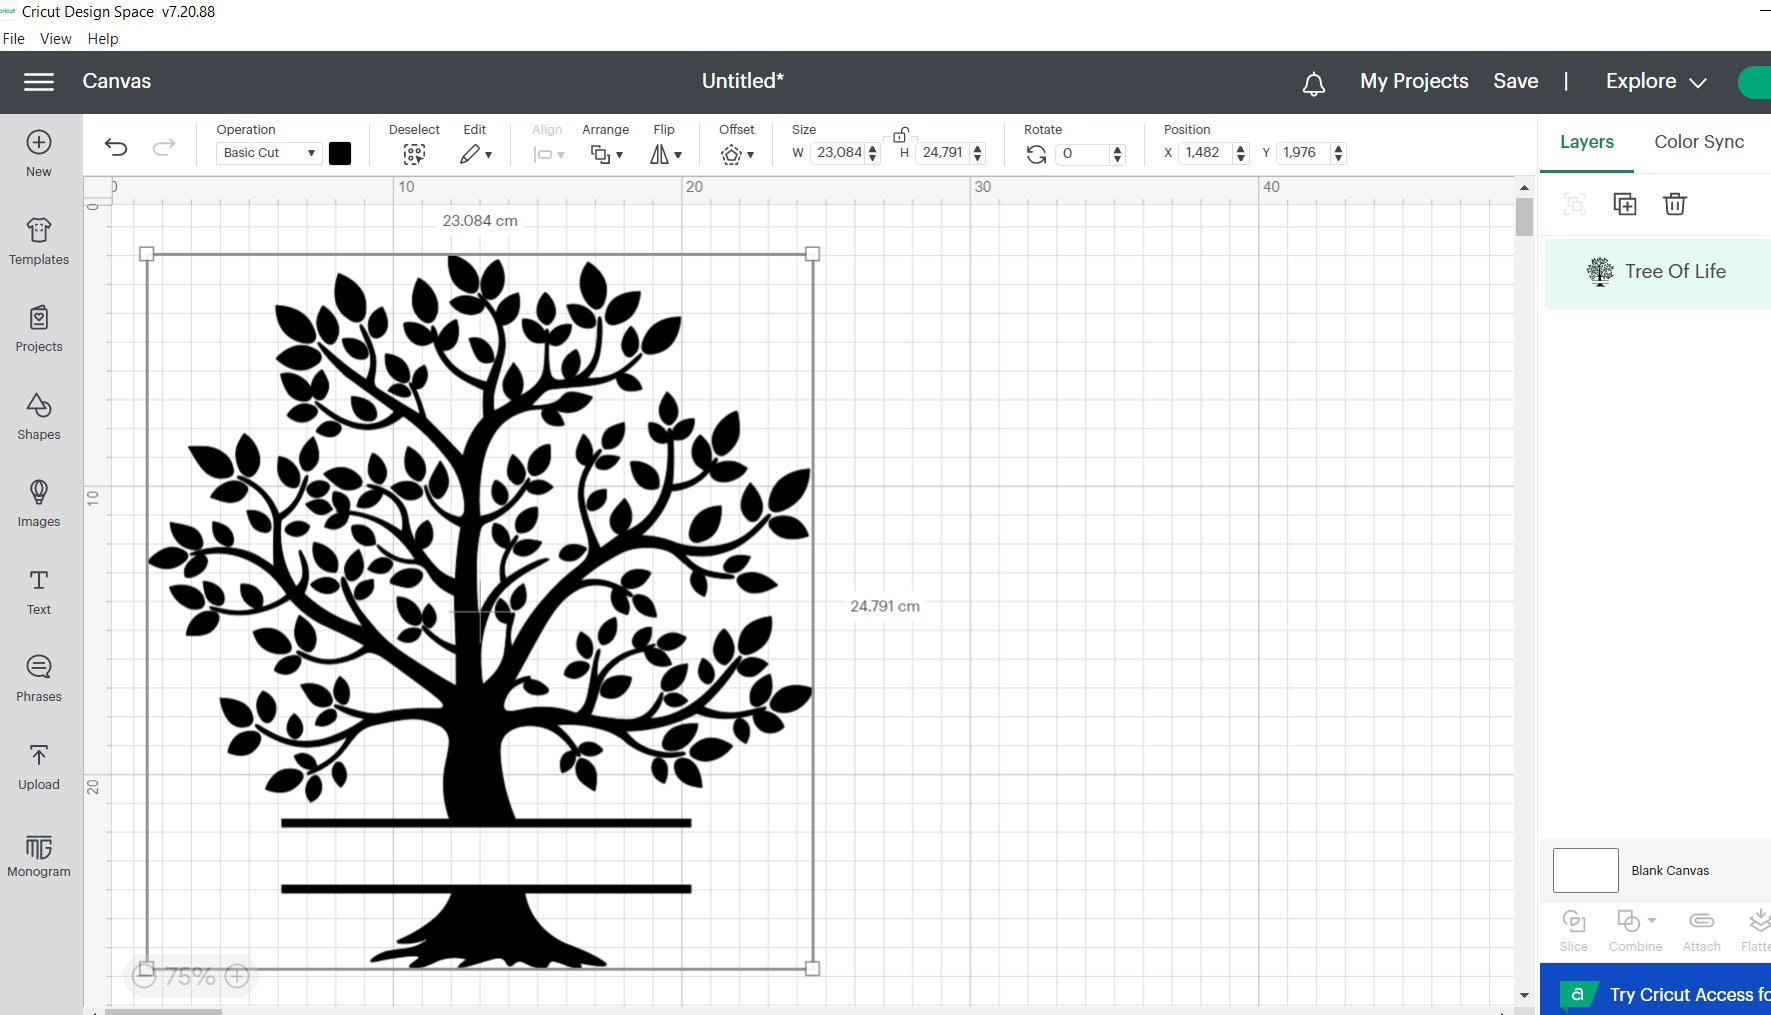Open the Align options dropdown
The height and width of the screenshot is (1015, 1771).
[x=548, y=153]
